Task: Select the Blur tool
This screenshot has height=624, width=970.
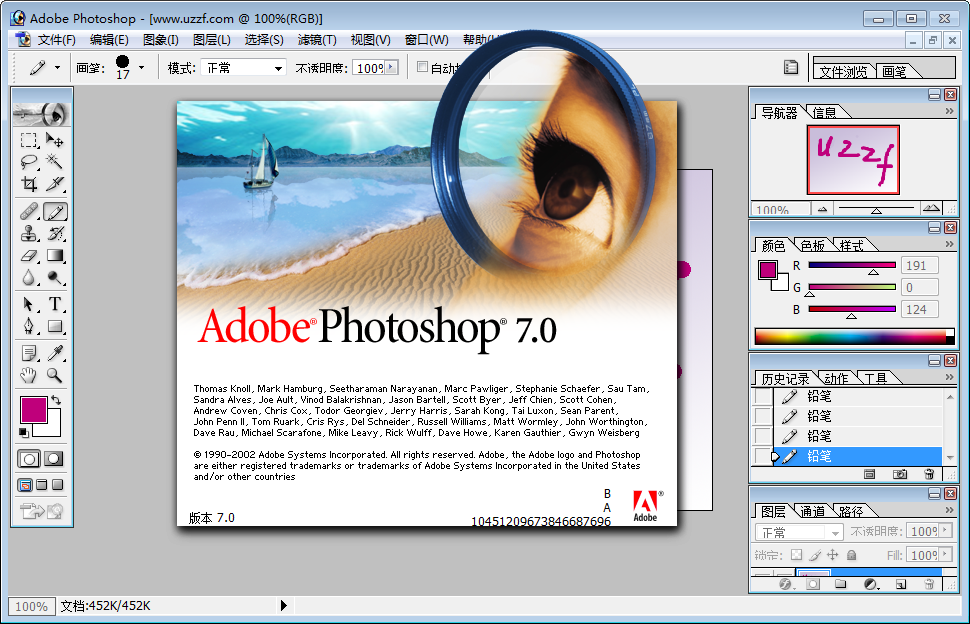Action: pyautogui.click(x=28, y=277)
